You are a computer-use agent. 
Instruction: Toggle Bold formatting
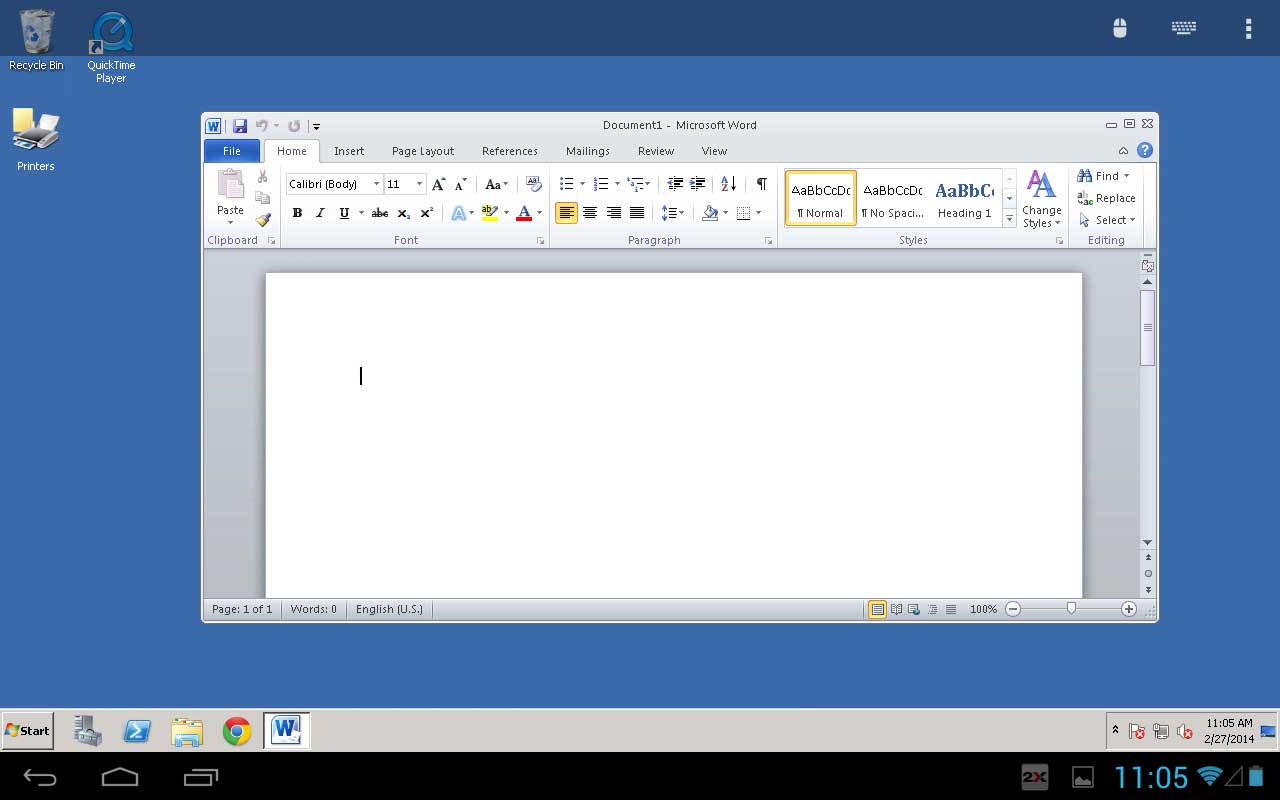[x=297, y=213]
